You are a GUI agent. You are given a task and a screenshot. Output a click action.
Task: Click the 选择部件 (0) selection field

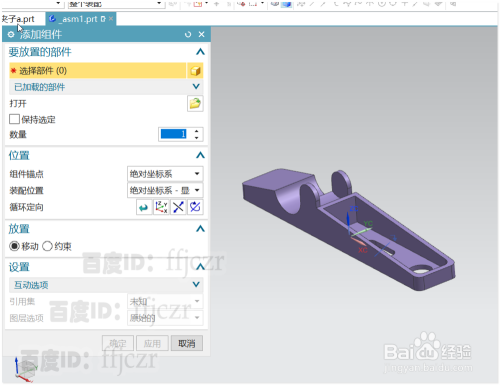click(98, 71)
